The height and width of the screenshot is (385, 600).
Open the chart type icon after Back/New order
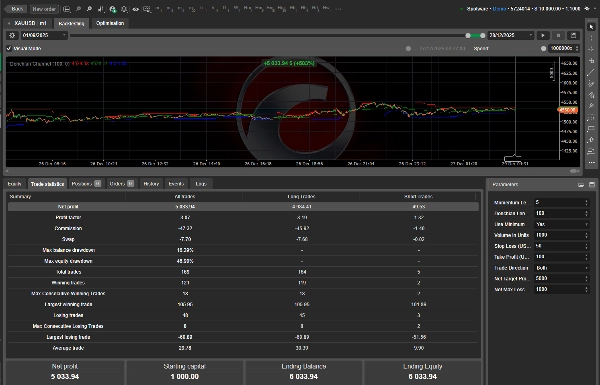click(66, 9)
